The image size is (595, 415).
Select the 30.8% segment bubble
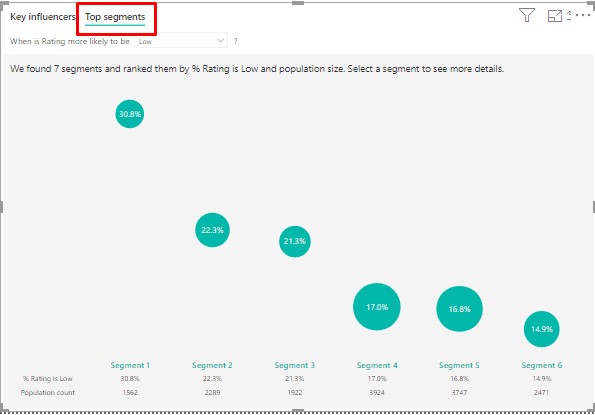pyautogui.click(x=130, y=114)
